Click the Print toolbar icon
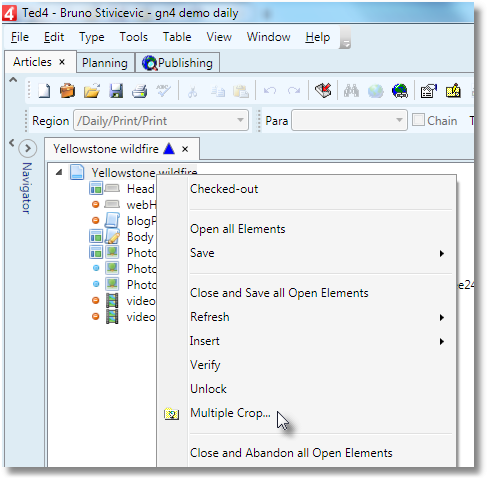The image size is (488, 481). tap(140, 91)
